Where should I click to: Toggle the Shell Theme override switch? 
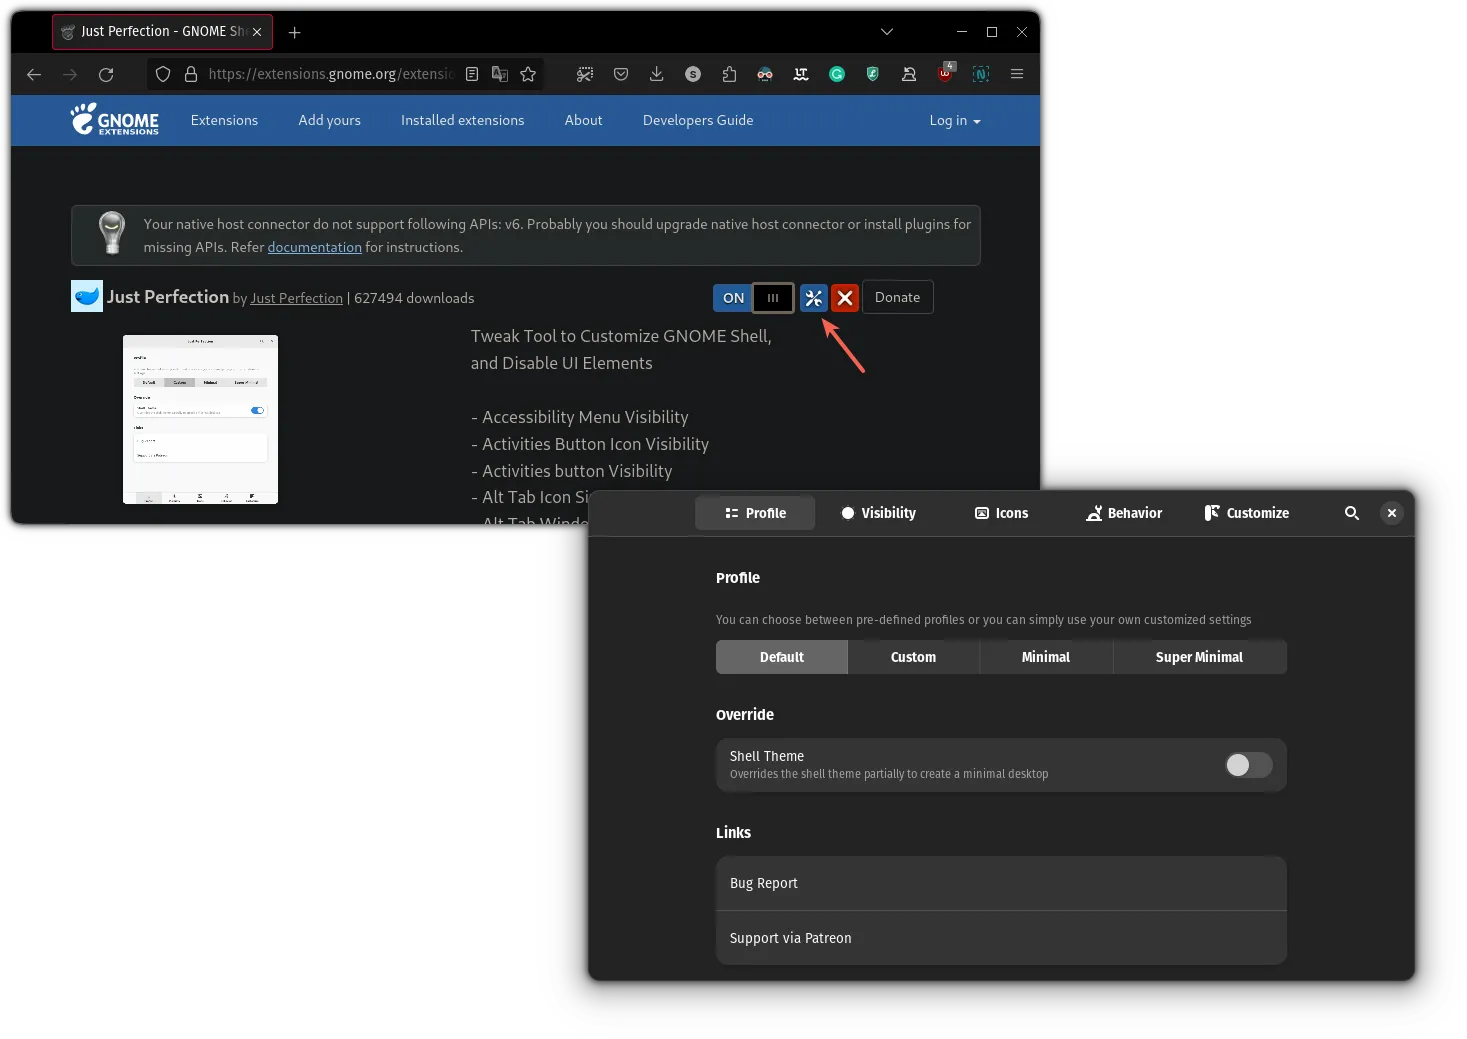coord(1248,765)
